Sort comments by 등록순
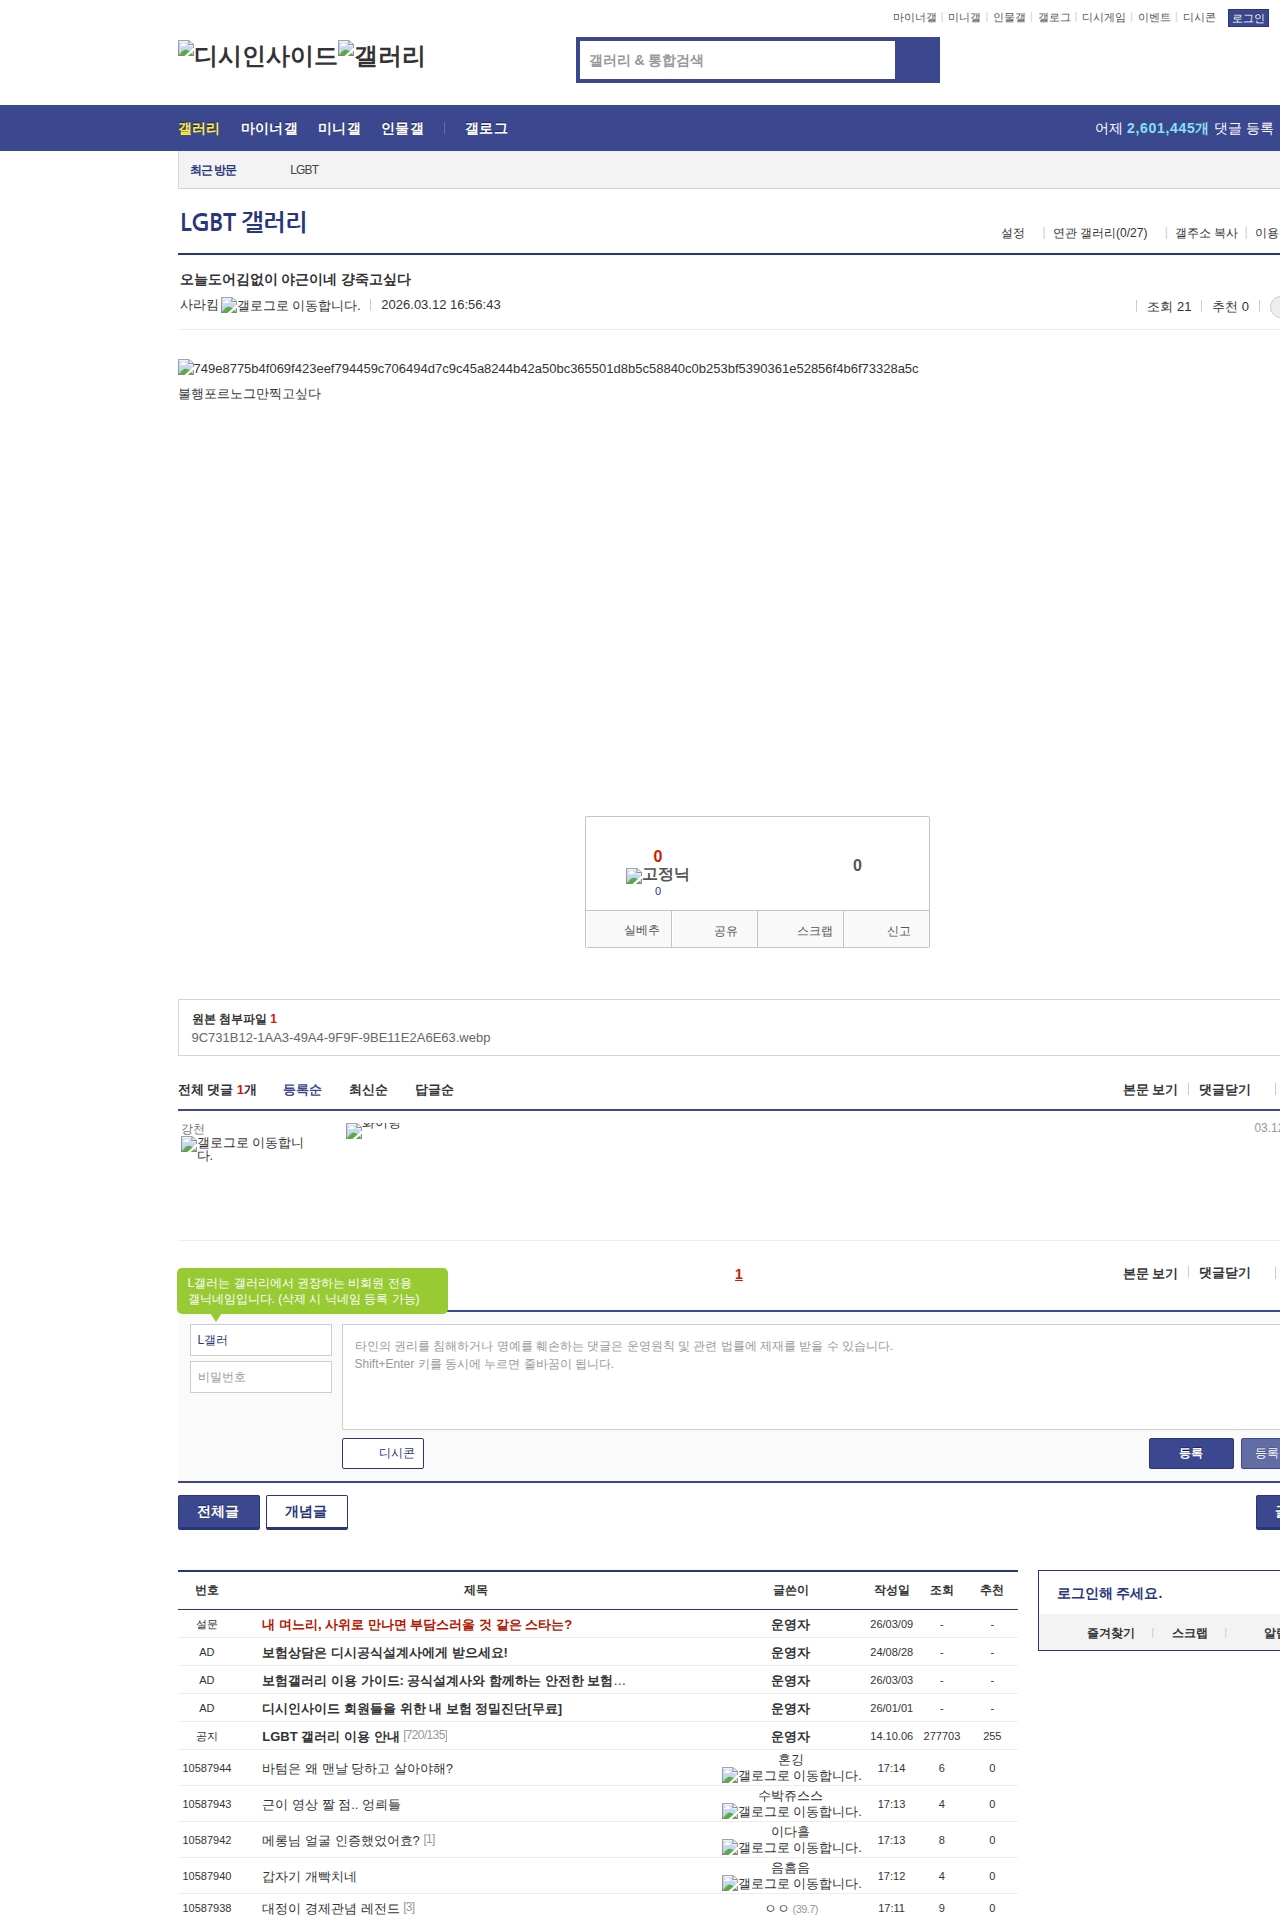1280x1915 pixels. [x=302, y=1090]
